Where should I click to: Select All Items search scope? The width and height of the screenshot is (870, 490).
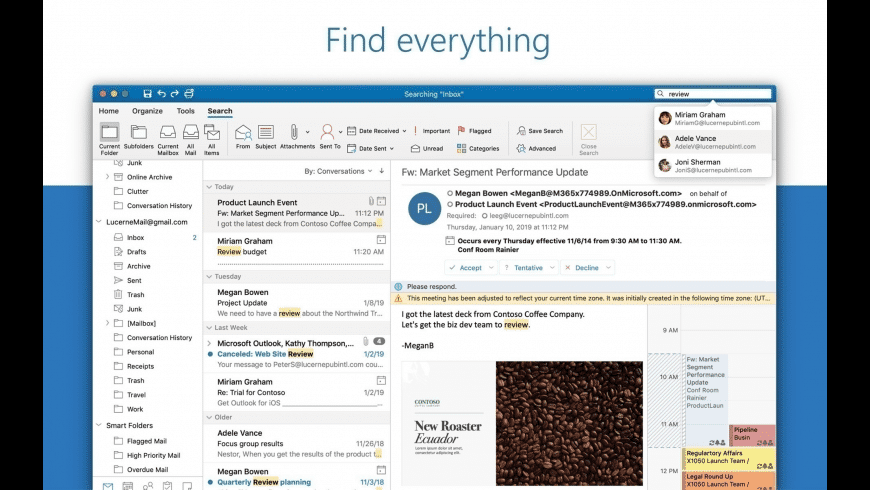[211, 139]
